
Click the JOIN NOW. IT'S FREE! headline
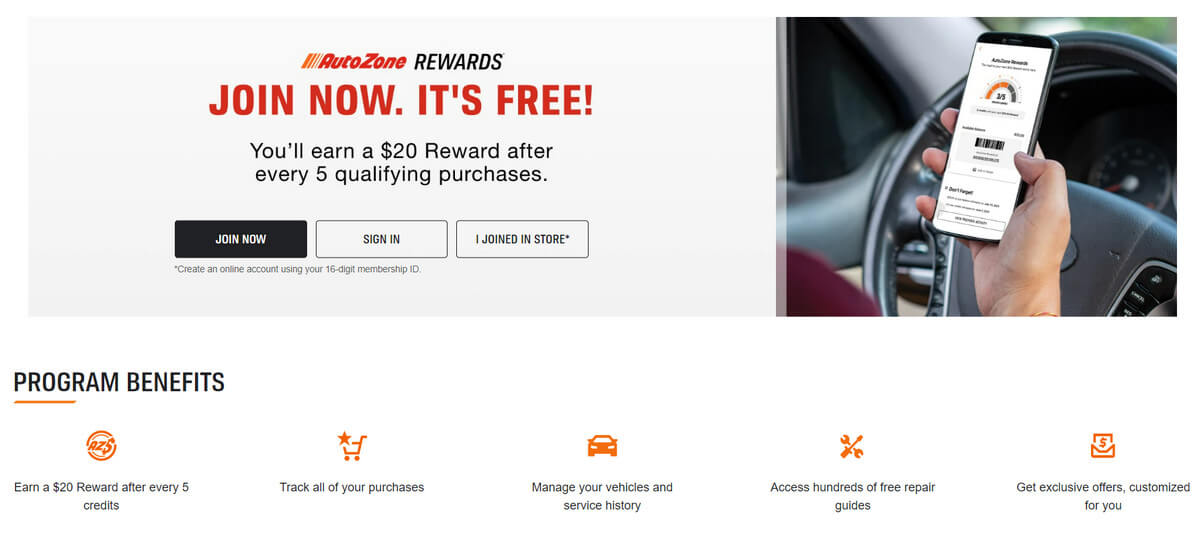pos(401,100)
